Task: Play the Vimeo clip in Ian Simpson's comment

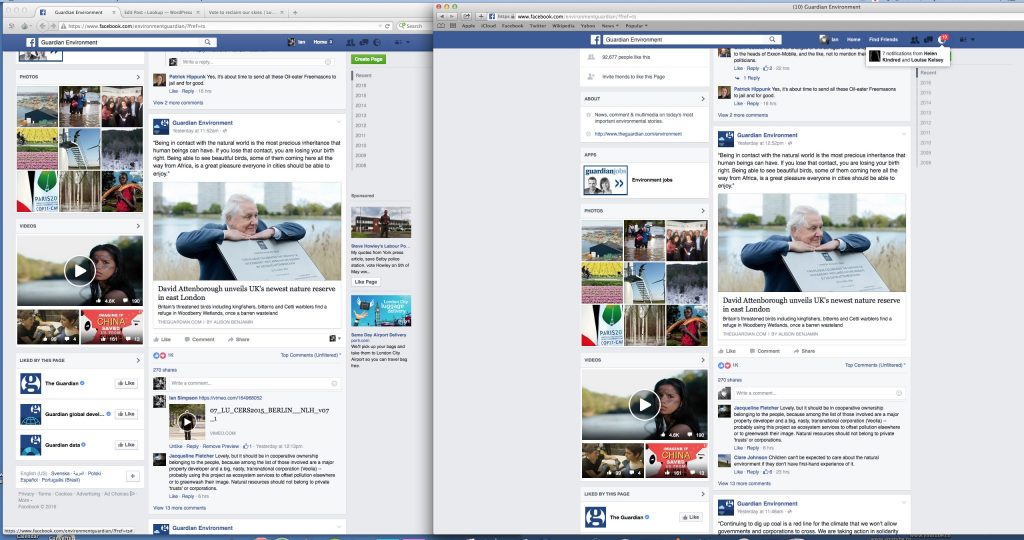Action: (x=187, y=422)
